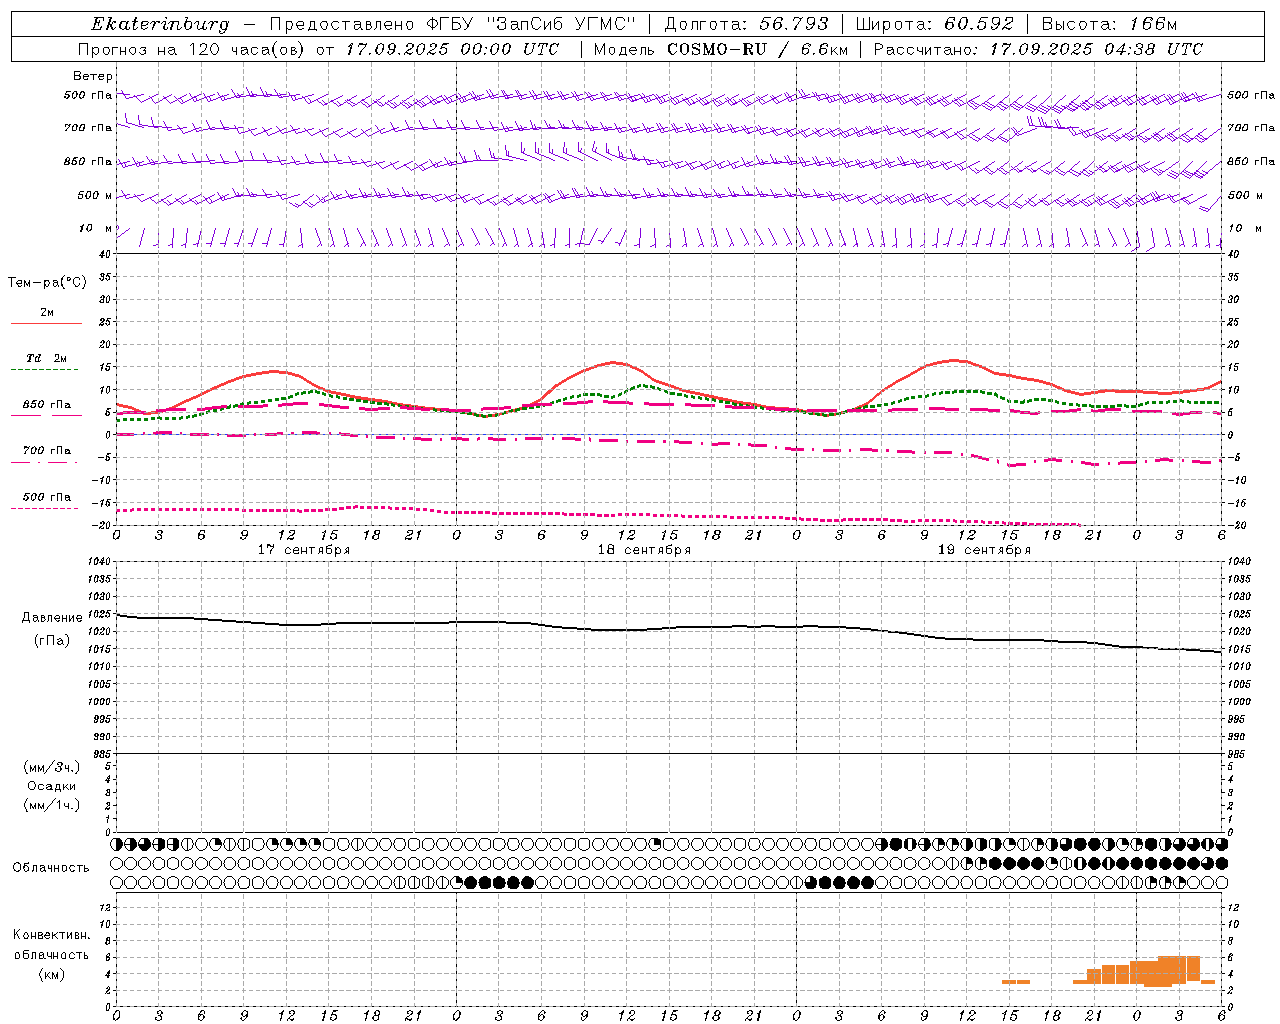Click left "700 гПа" wind level label

[x=88, y=128]
